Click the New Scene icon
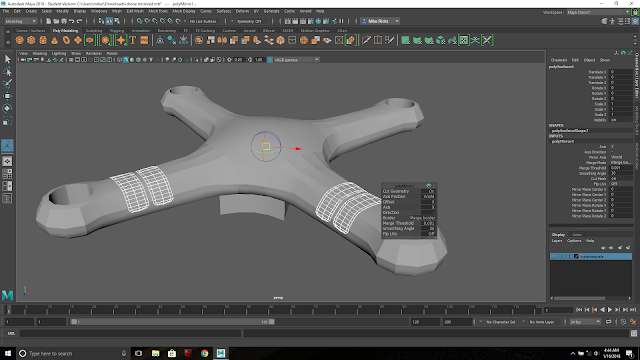This screenshot has width=640, height=360. coord(49,21)
